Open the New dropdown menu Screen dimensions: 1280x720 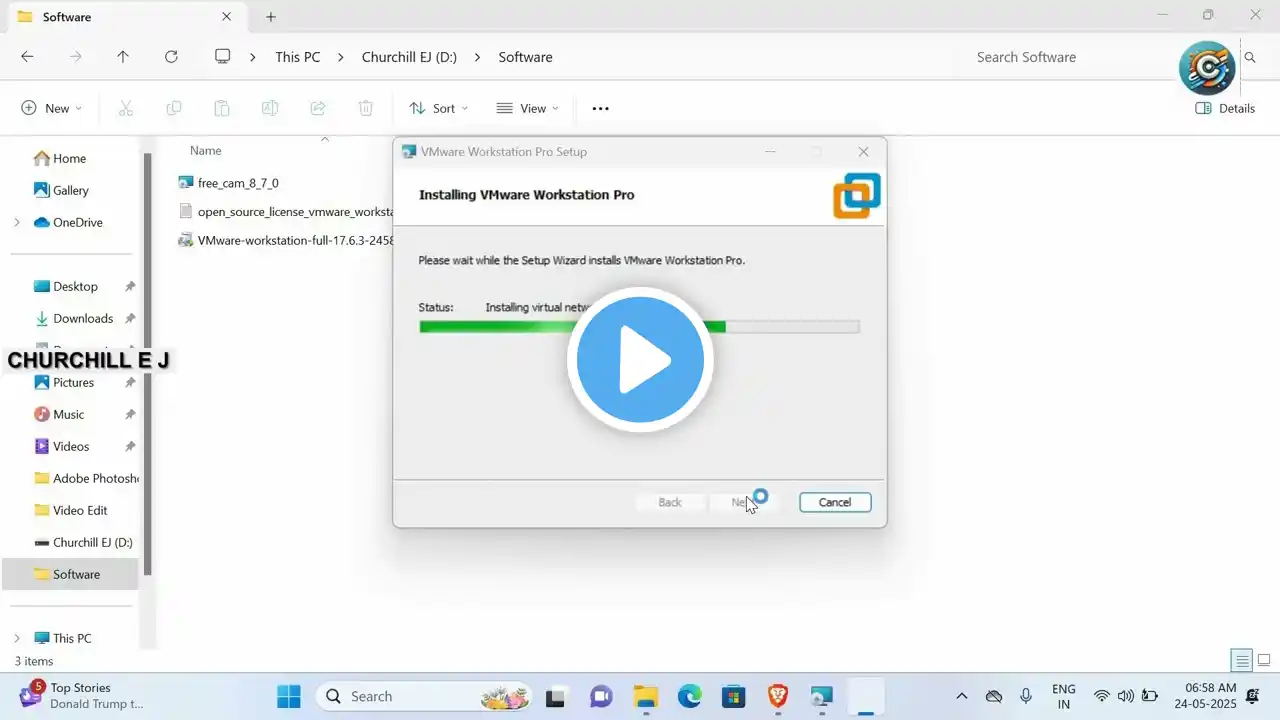pos(51,108)
